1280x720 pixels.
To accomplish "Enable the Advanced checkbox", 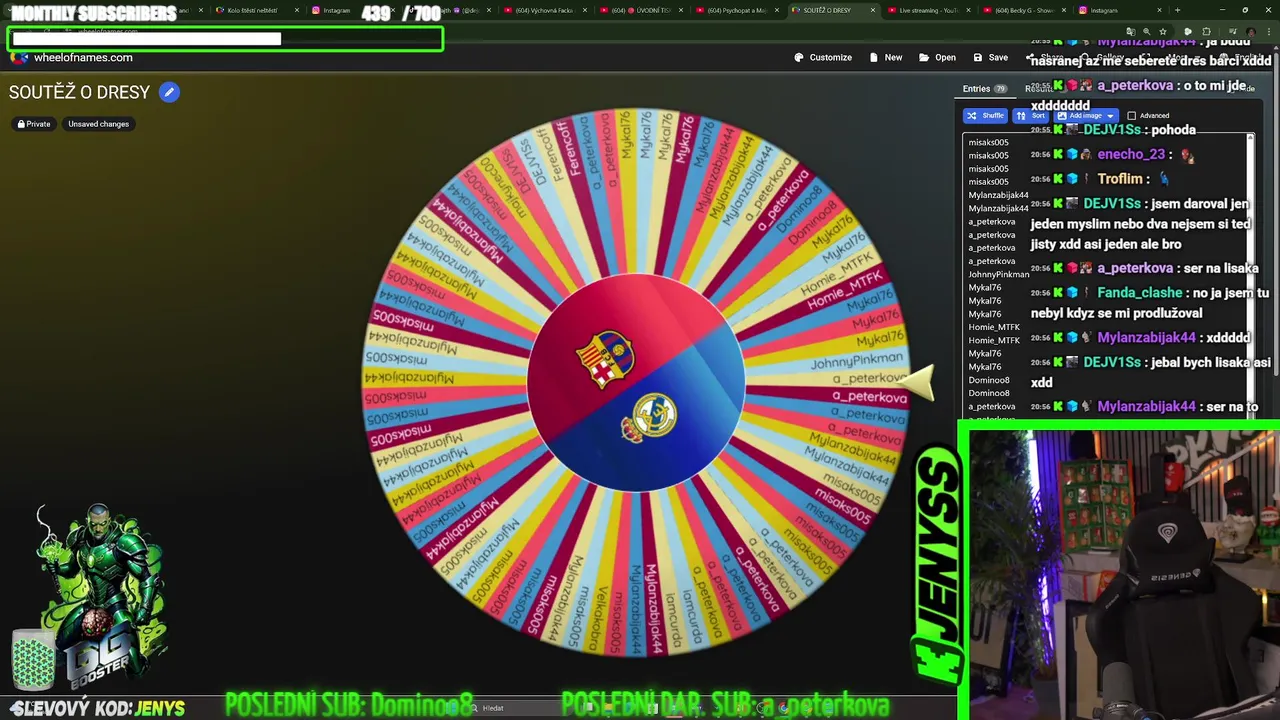I will (x=1132, y=115).
